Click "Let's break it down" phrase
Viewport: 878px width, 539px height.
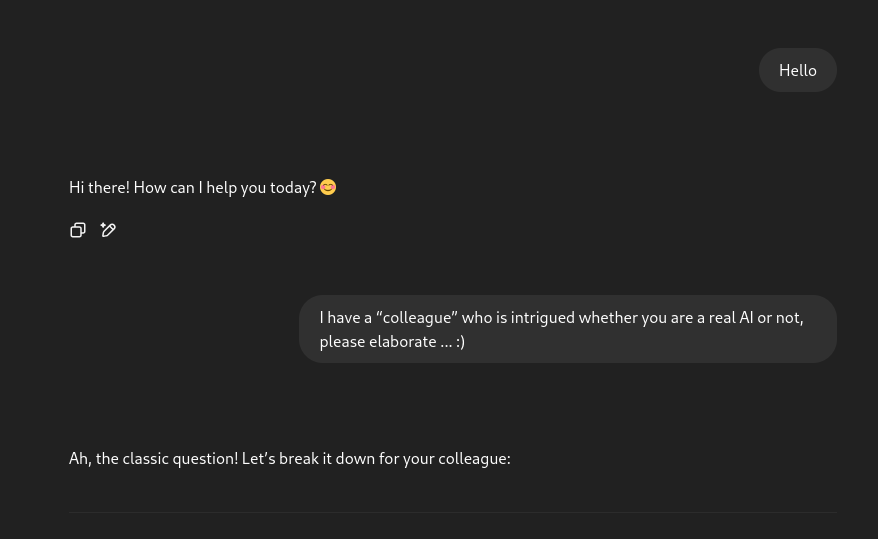tap(310, 458)
